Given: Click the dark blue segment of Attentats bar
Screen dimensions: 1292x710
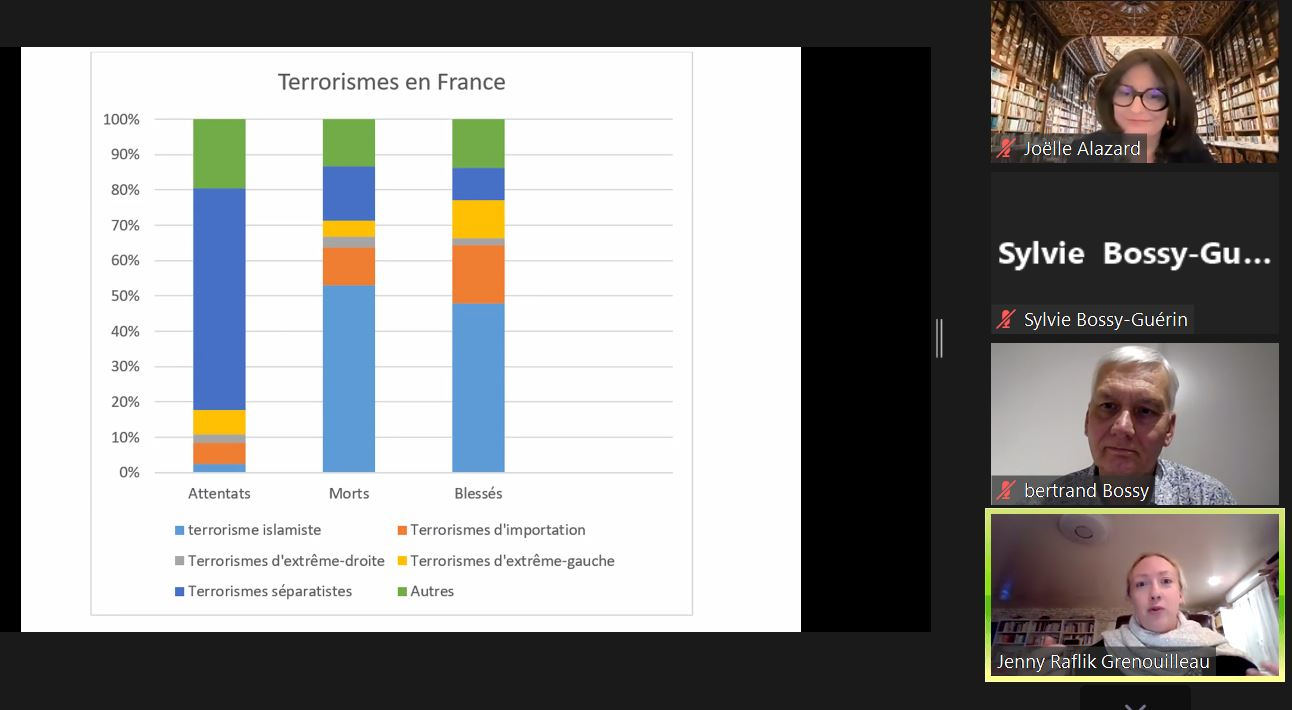Looking at the screenshot, I should coord(219,298).
